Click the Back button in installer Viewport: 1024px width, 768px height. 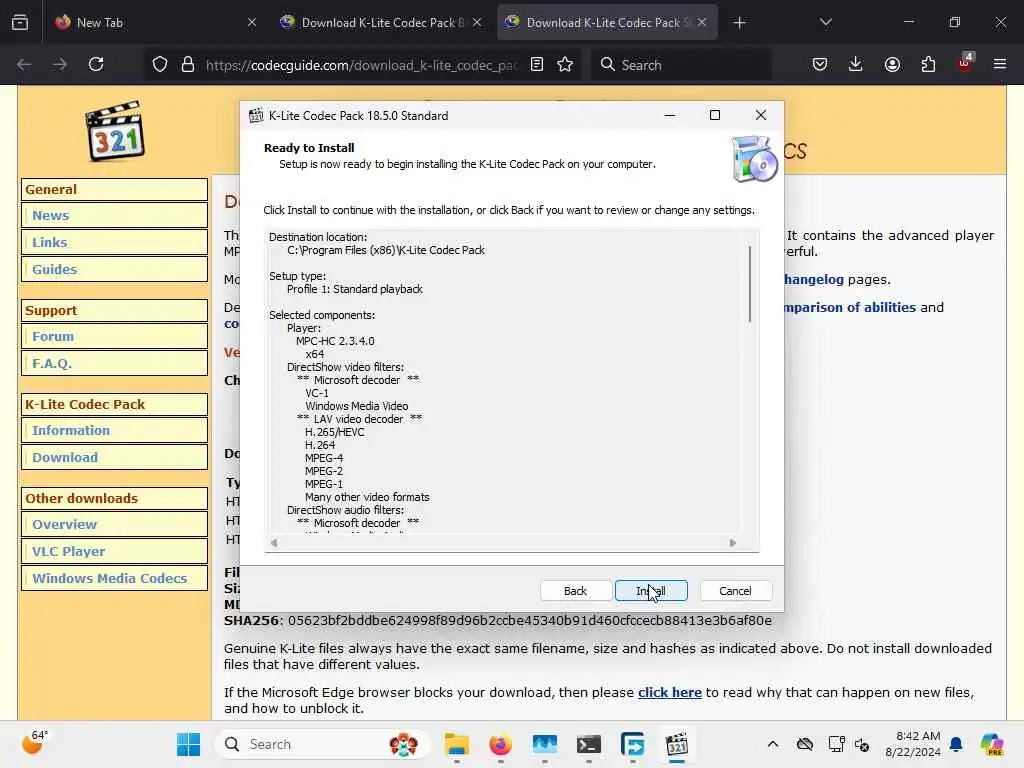(575, 590)
